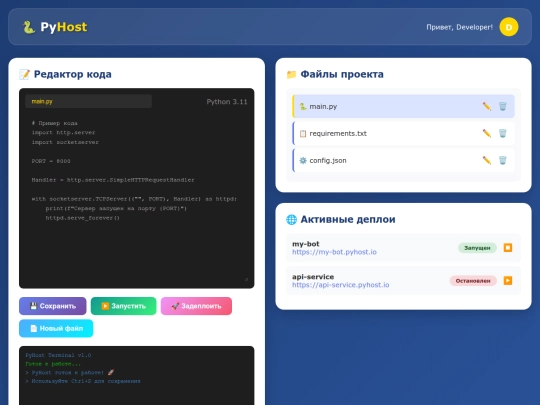Click the PyHost Terminal v1.0 line
The height and width of the screenshot is (405, 540).
58,355
